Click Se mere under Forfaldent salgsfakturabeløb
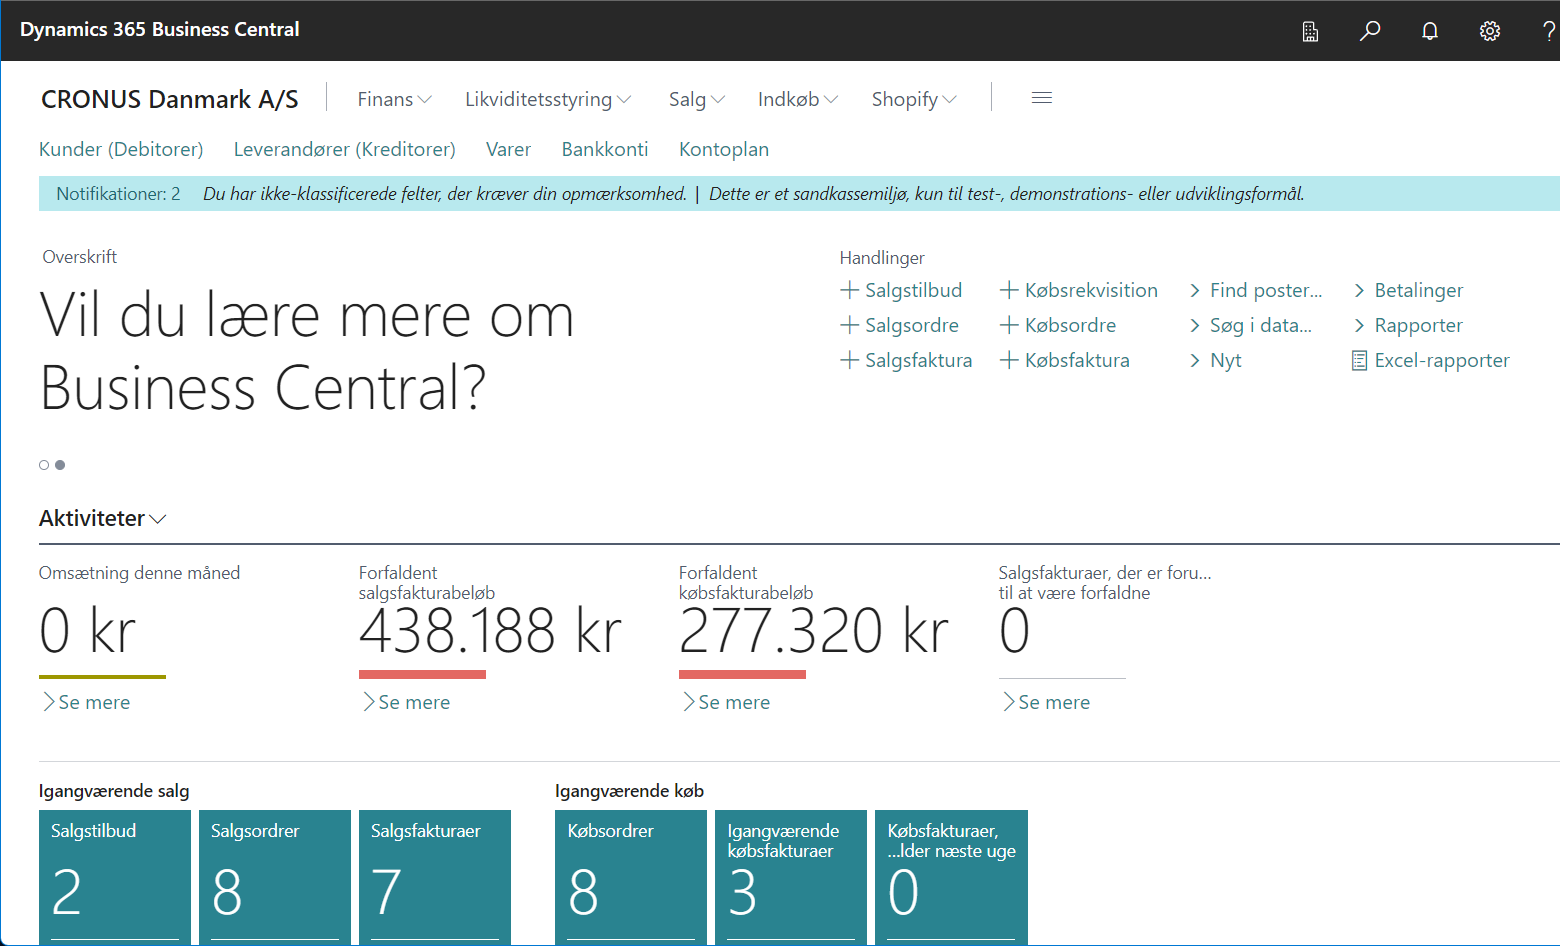This screenshot has height=946, width=1560. click(406, 702)
